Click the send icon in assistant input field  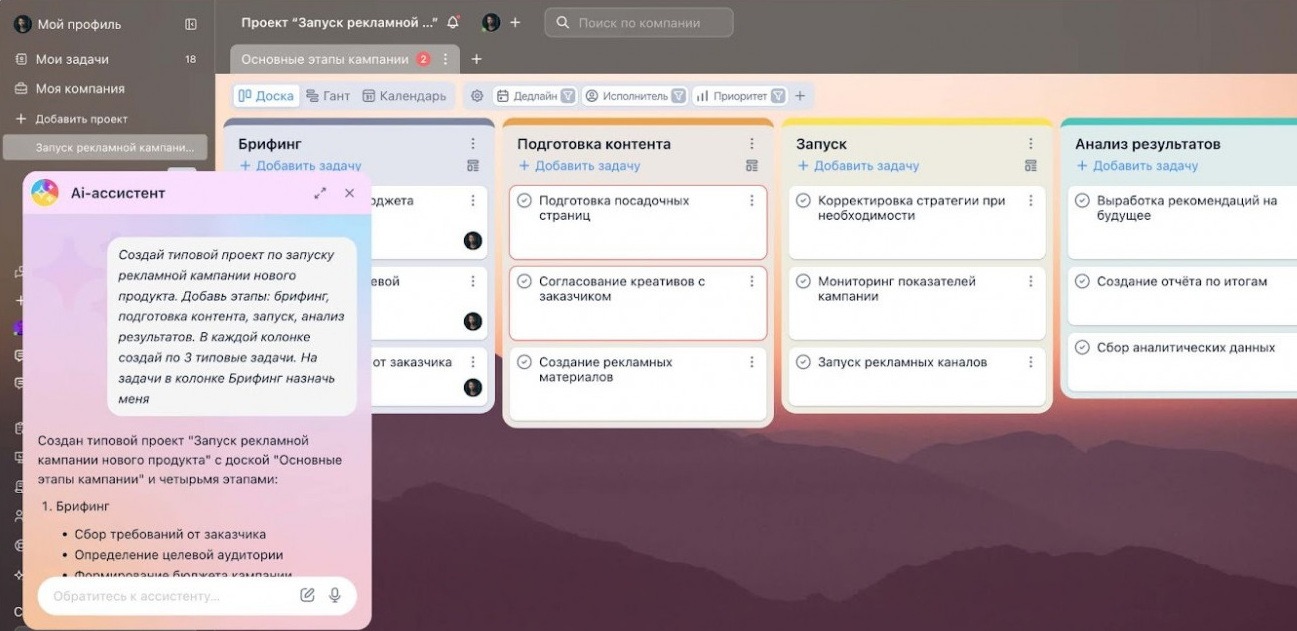[308, 594]
